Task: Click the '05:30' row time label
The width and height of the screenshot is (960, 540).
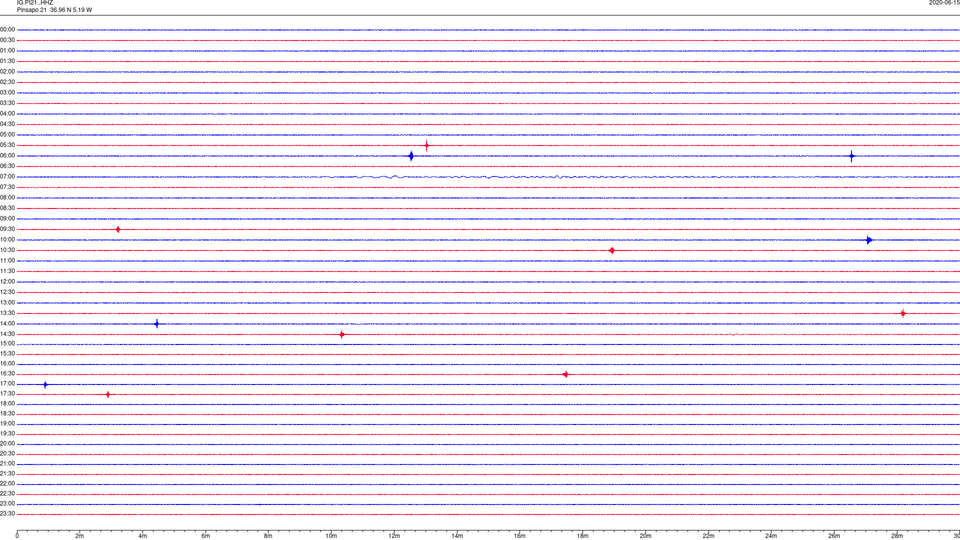Action: coord(7,145)
